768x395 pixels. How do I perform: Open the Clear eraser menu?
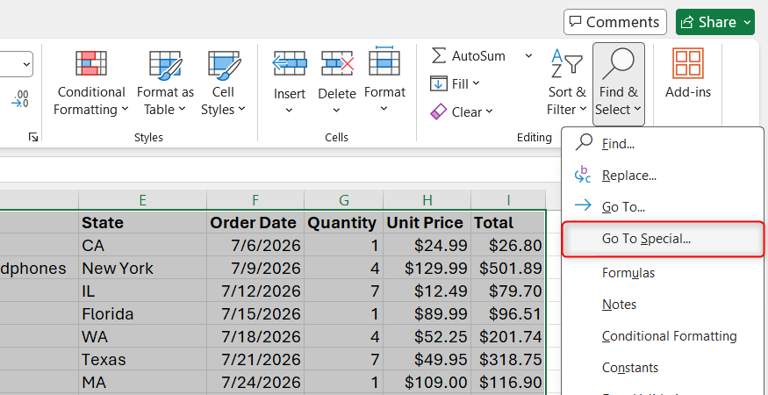(461, 112)
